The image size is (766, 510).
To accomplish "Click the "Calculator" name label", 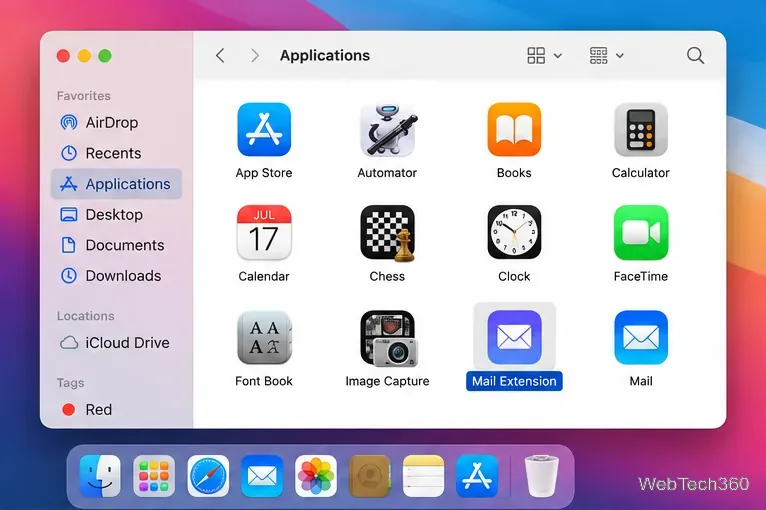I will [x=640, y=173].
